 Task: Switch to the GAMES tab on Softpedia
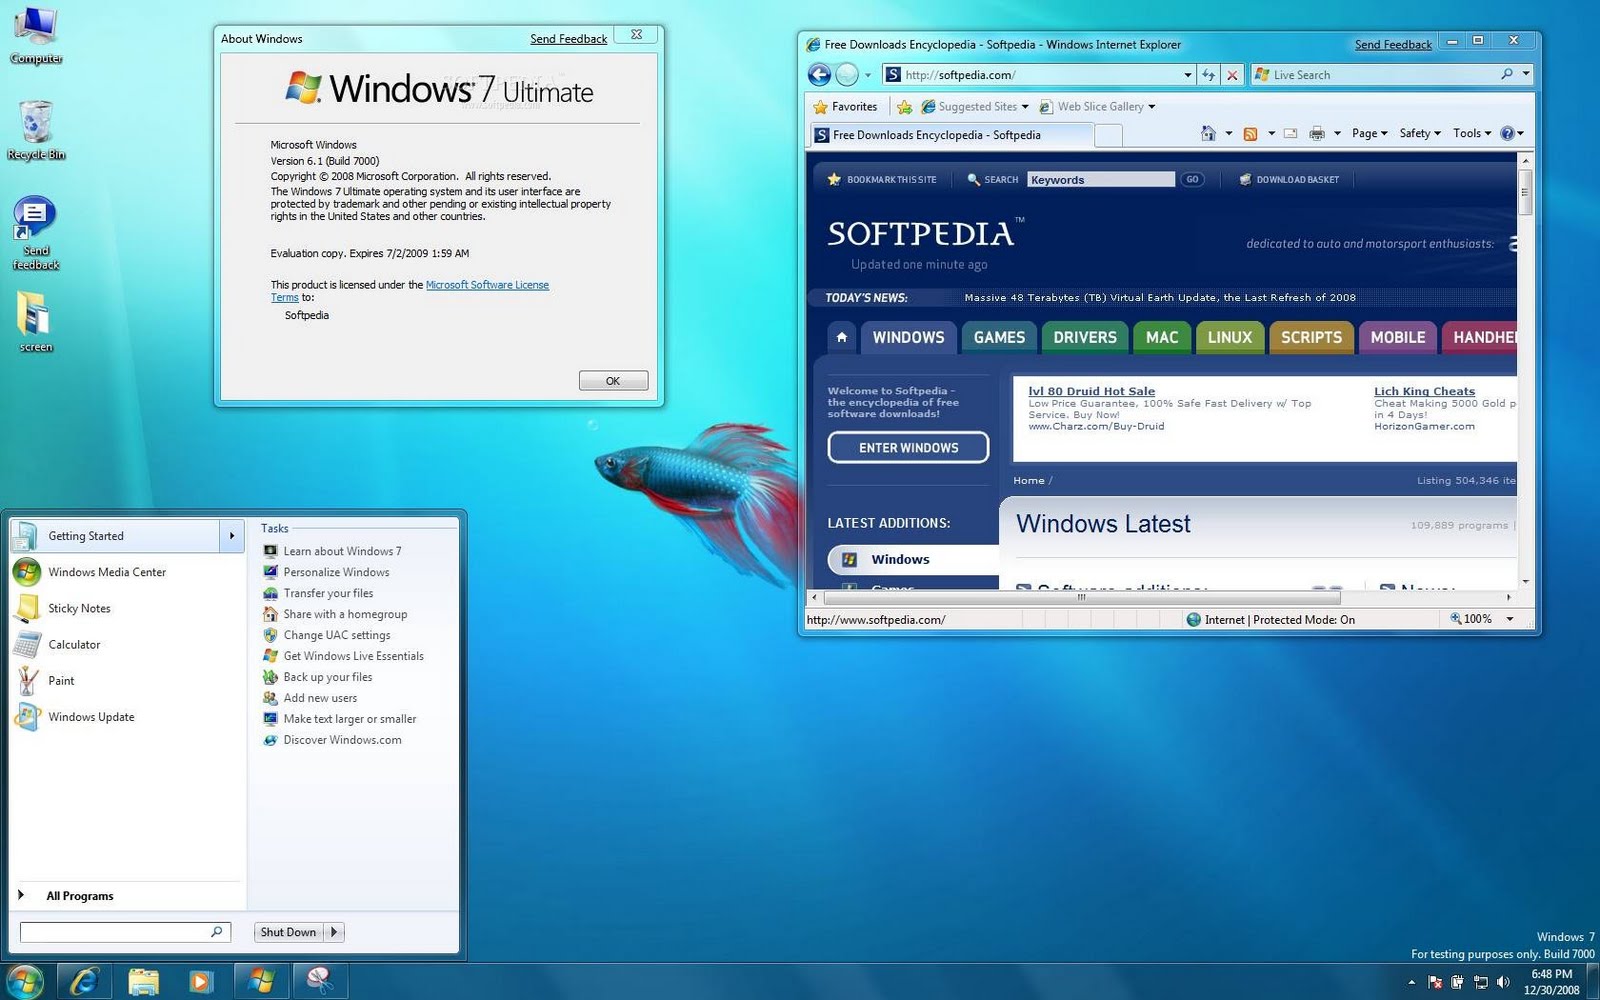(997, 337)
